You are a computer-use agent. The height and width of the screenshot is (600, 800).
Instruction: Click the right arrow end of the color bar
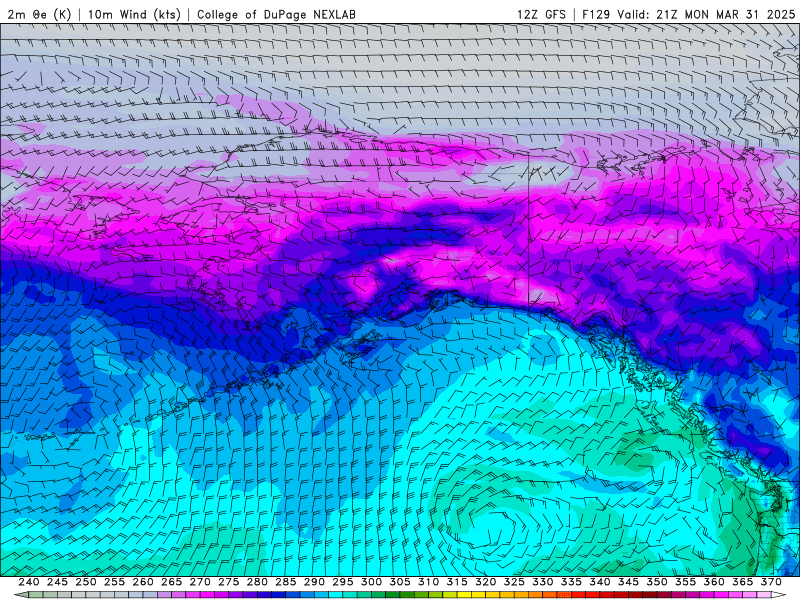tap(778, 595)
